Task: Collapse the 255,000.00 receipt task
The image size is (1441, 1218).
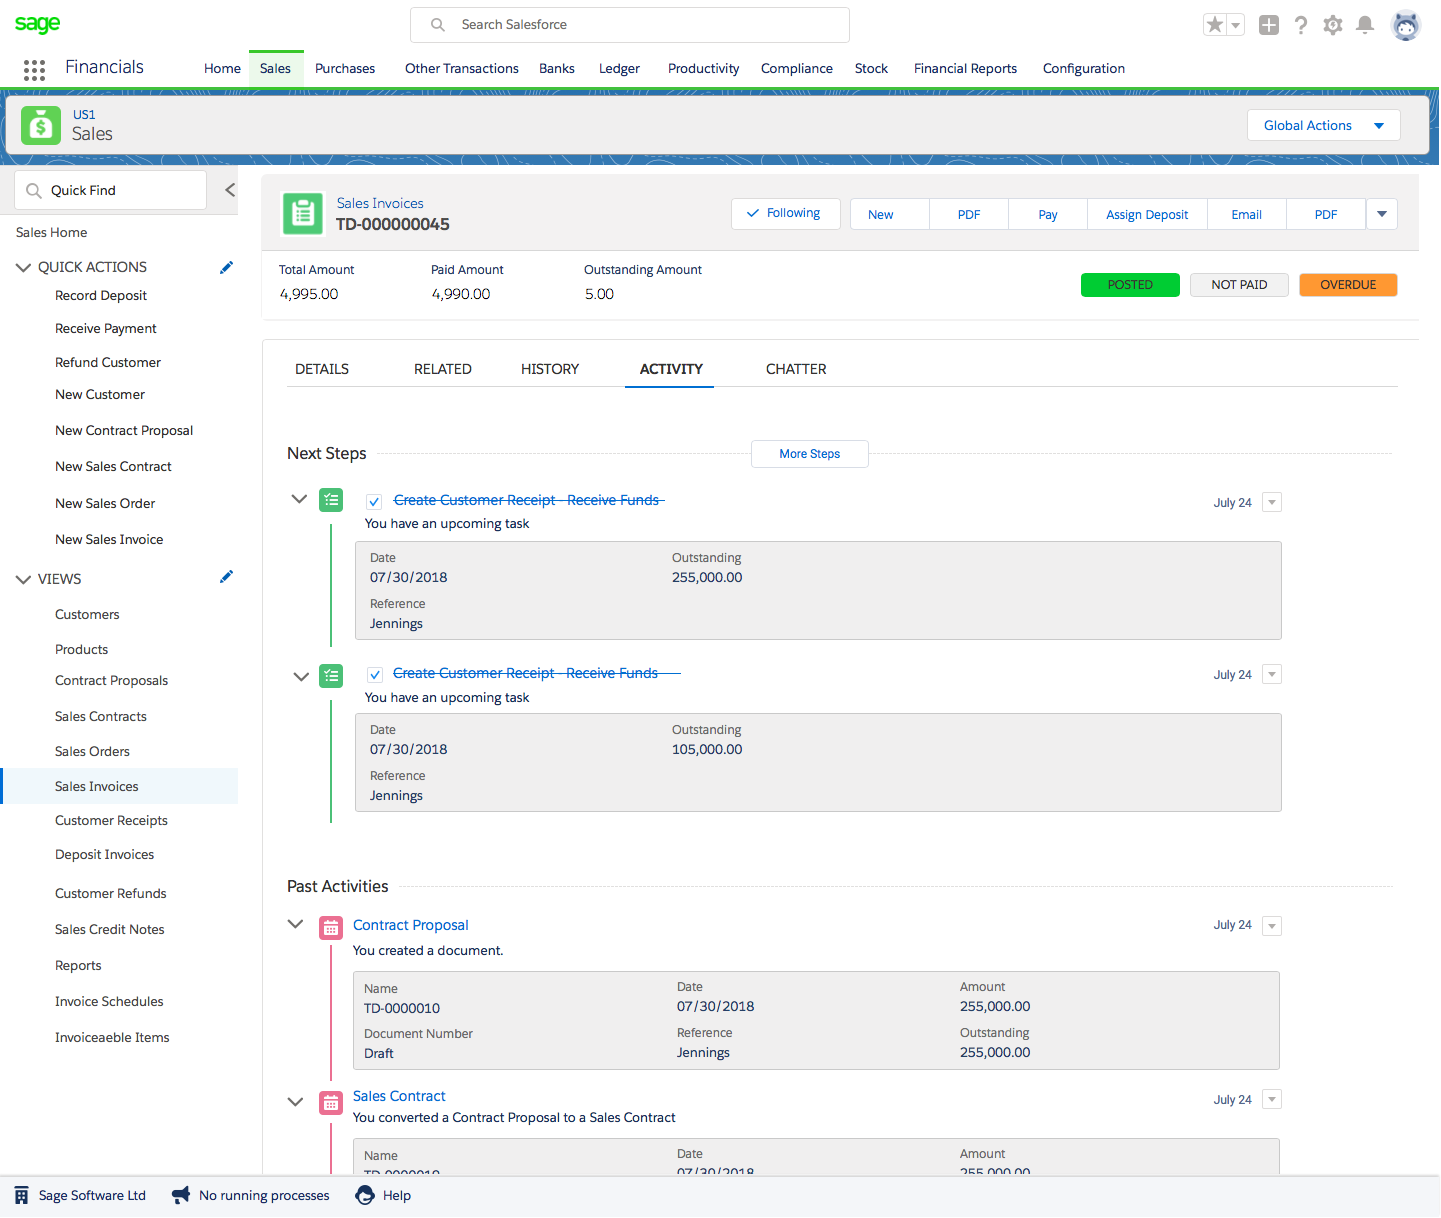Action: coord(299,499)
